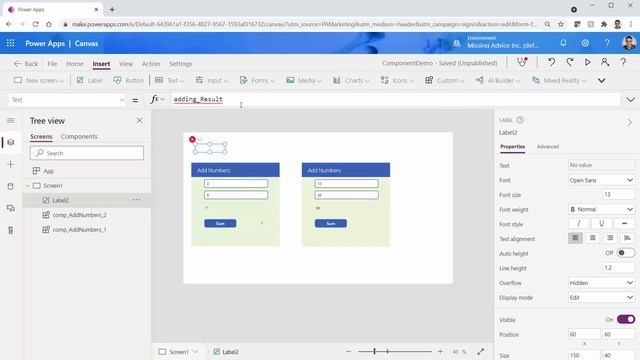The height and width of the screenshot is (360, 640).
Task: Open the App checker stethoscope icon
Action: coord(522,62)
